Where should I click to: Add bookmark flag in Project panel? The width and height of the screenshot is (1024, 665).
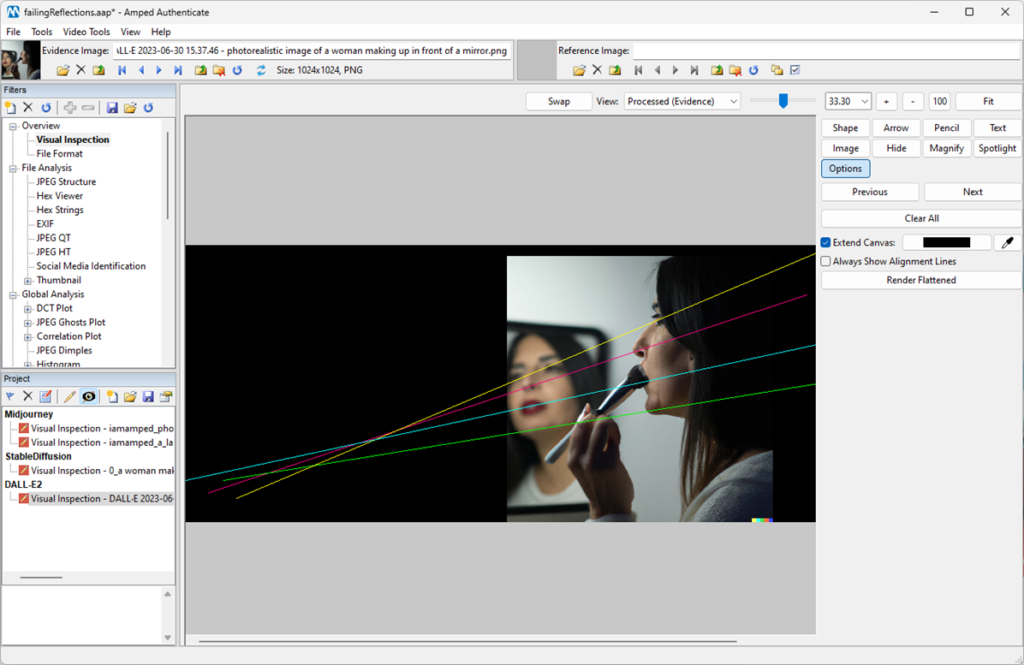coord(10,397)
